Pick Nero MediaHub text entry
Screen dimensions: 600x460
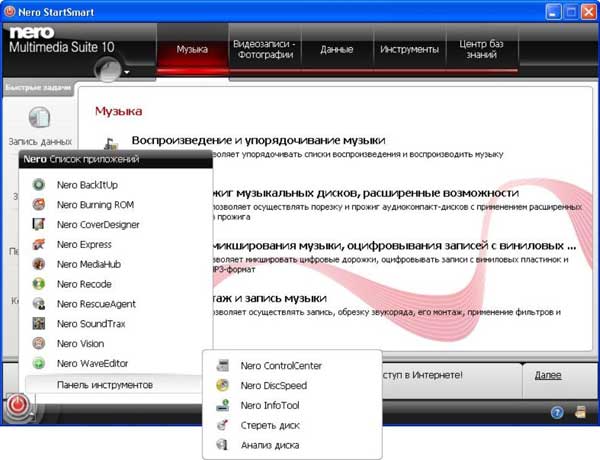click(x=89, y=264)
